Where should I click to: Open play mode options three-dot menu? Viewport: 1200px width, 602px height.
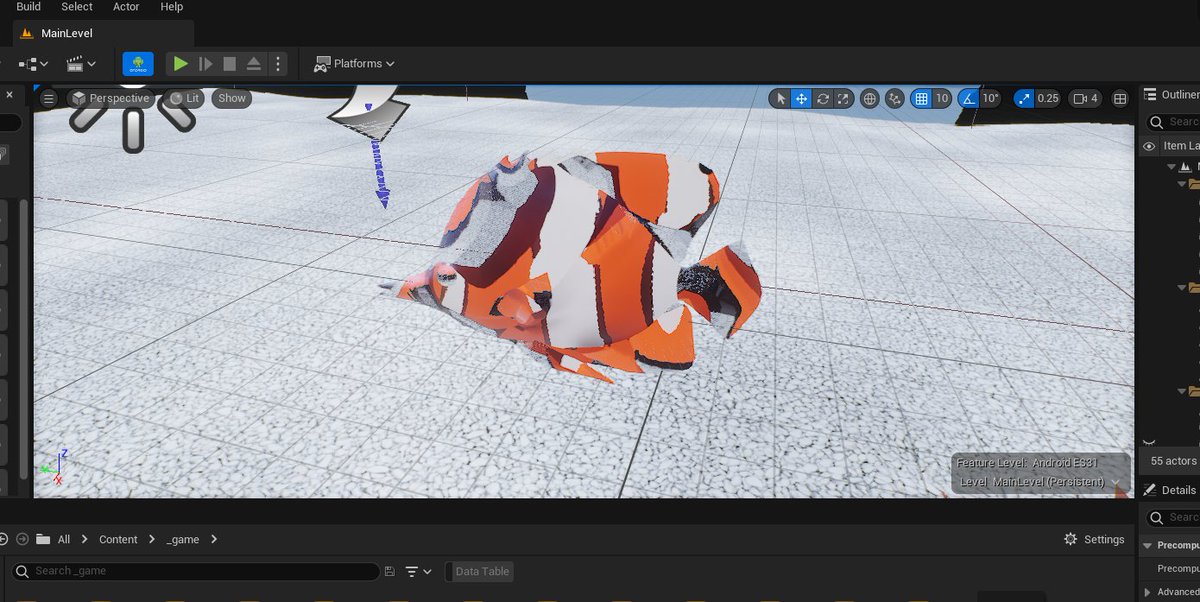coord(278,64)
